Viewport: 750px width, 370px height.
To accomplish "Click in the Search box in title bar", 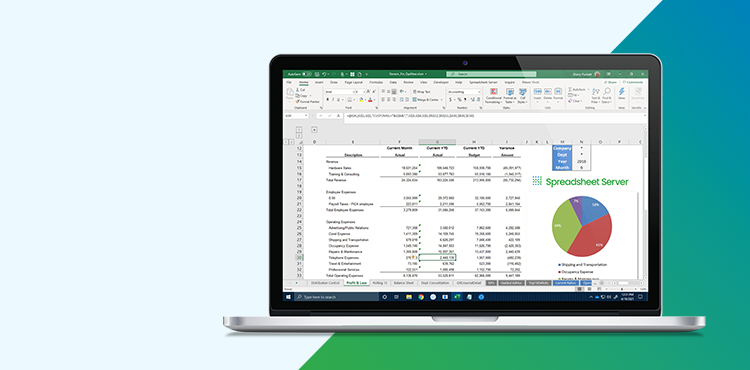I will pyautogui.click(x=491, y=74).
